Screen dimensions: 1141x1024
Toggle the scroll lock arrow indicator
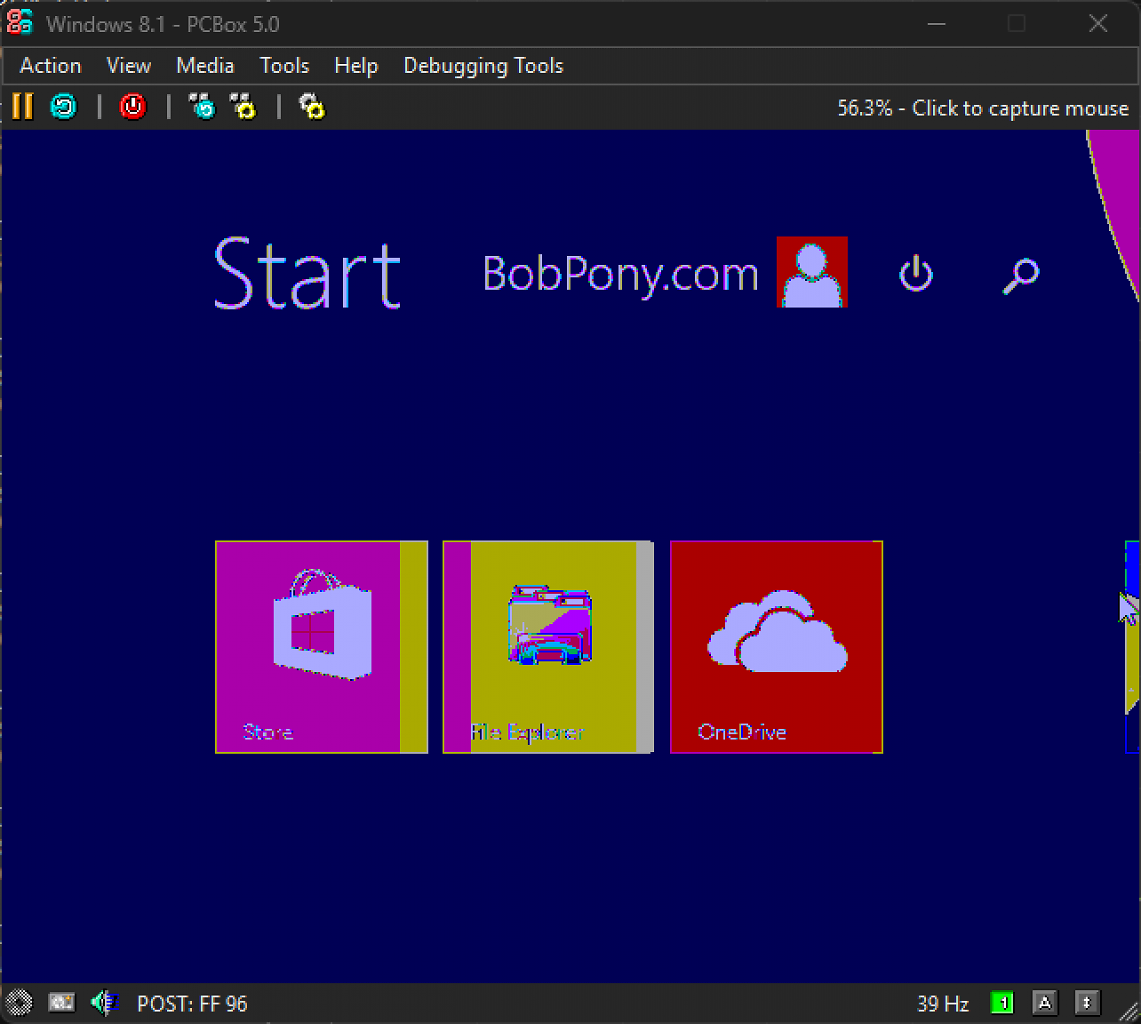click(x=1087, y=1003)
